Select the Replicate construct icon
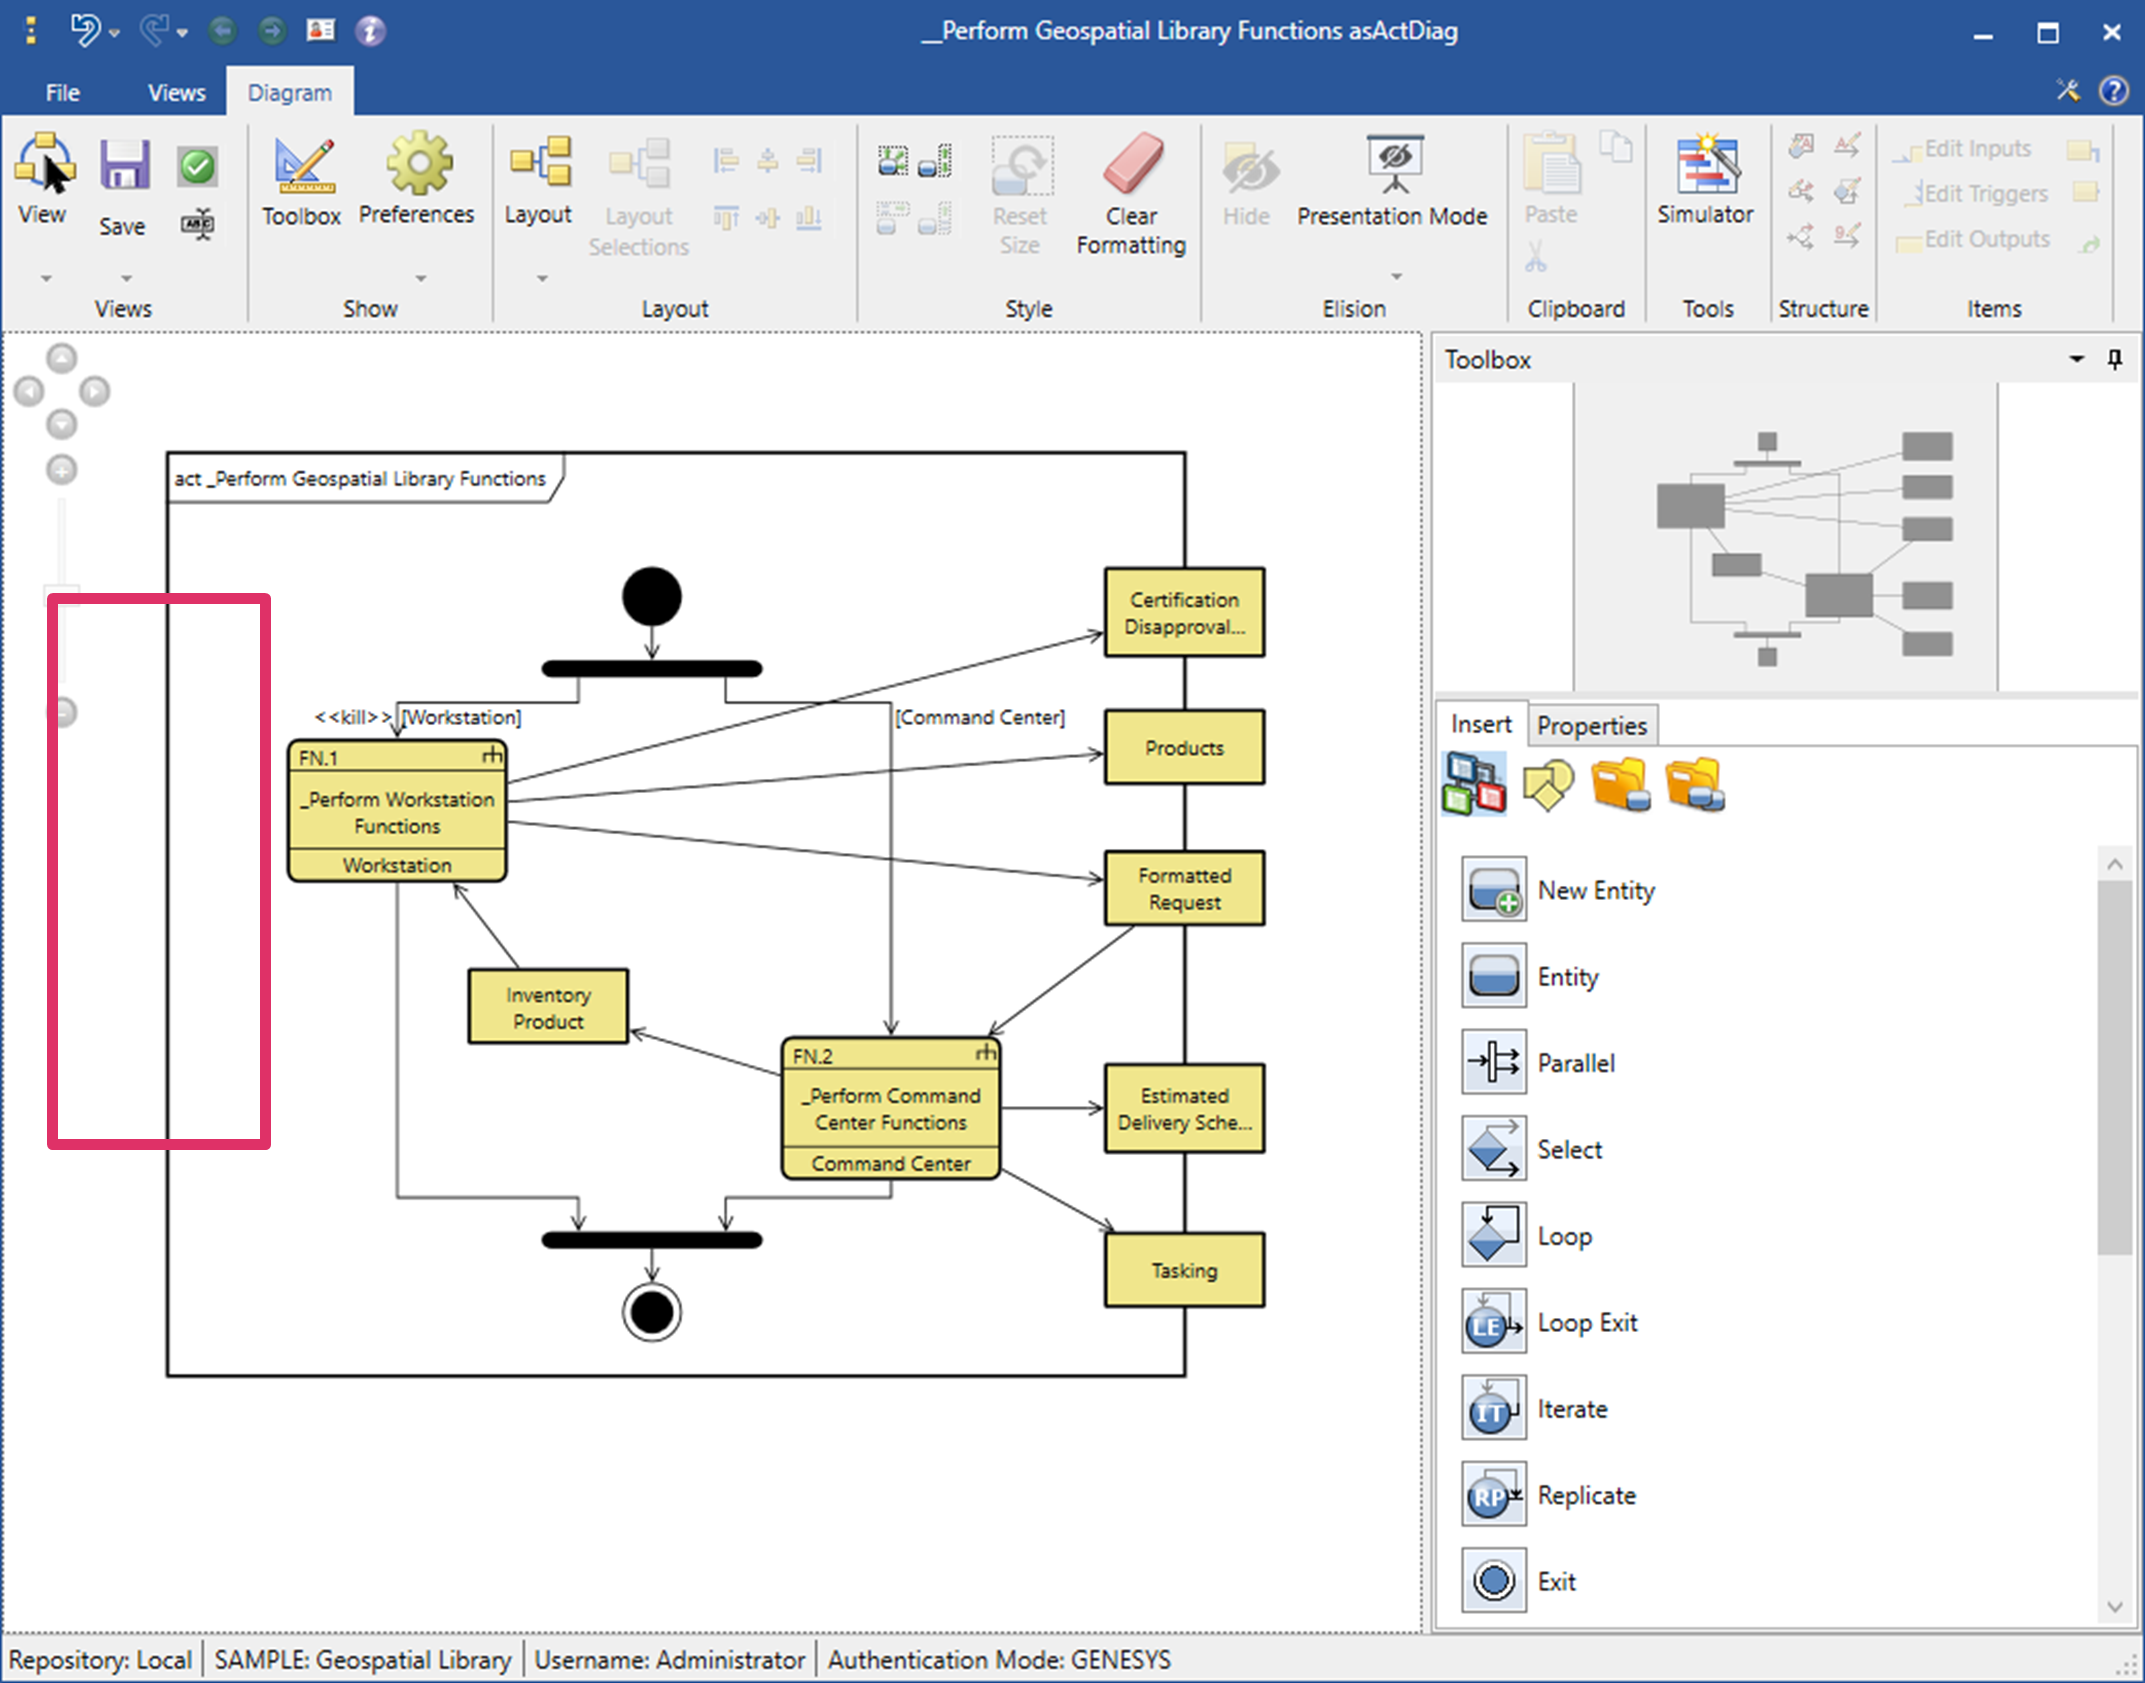 click(1493, 1495)
